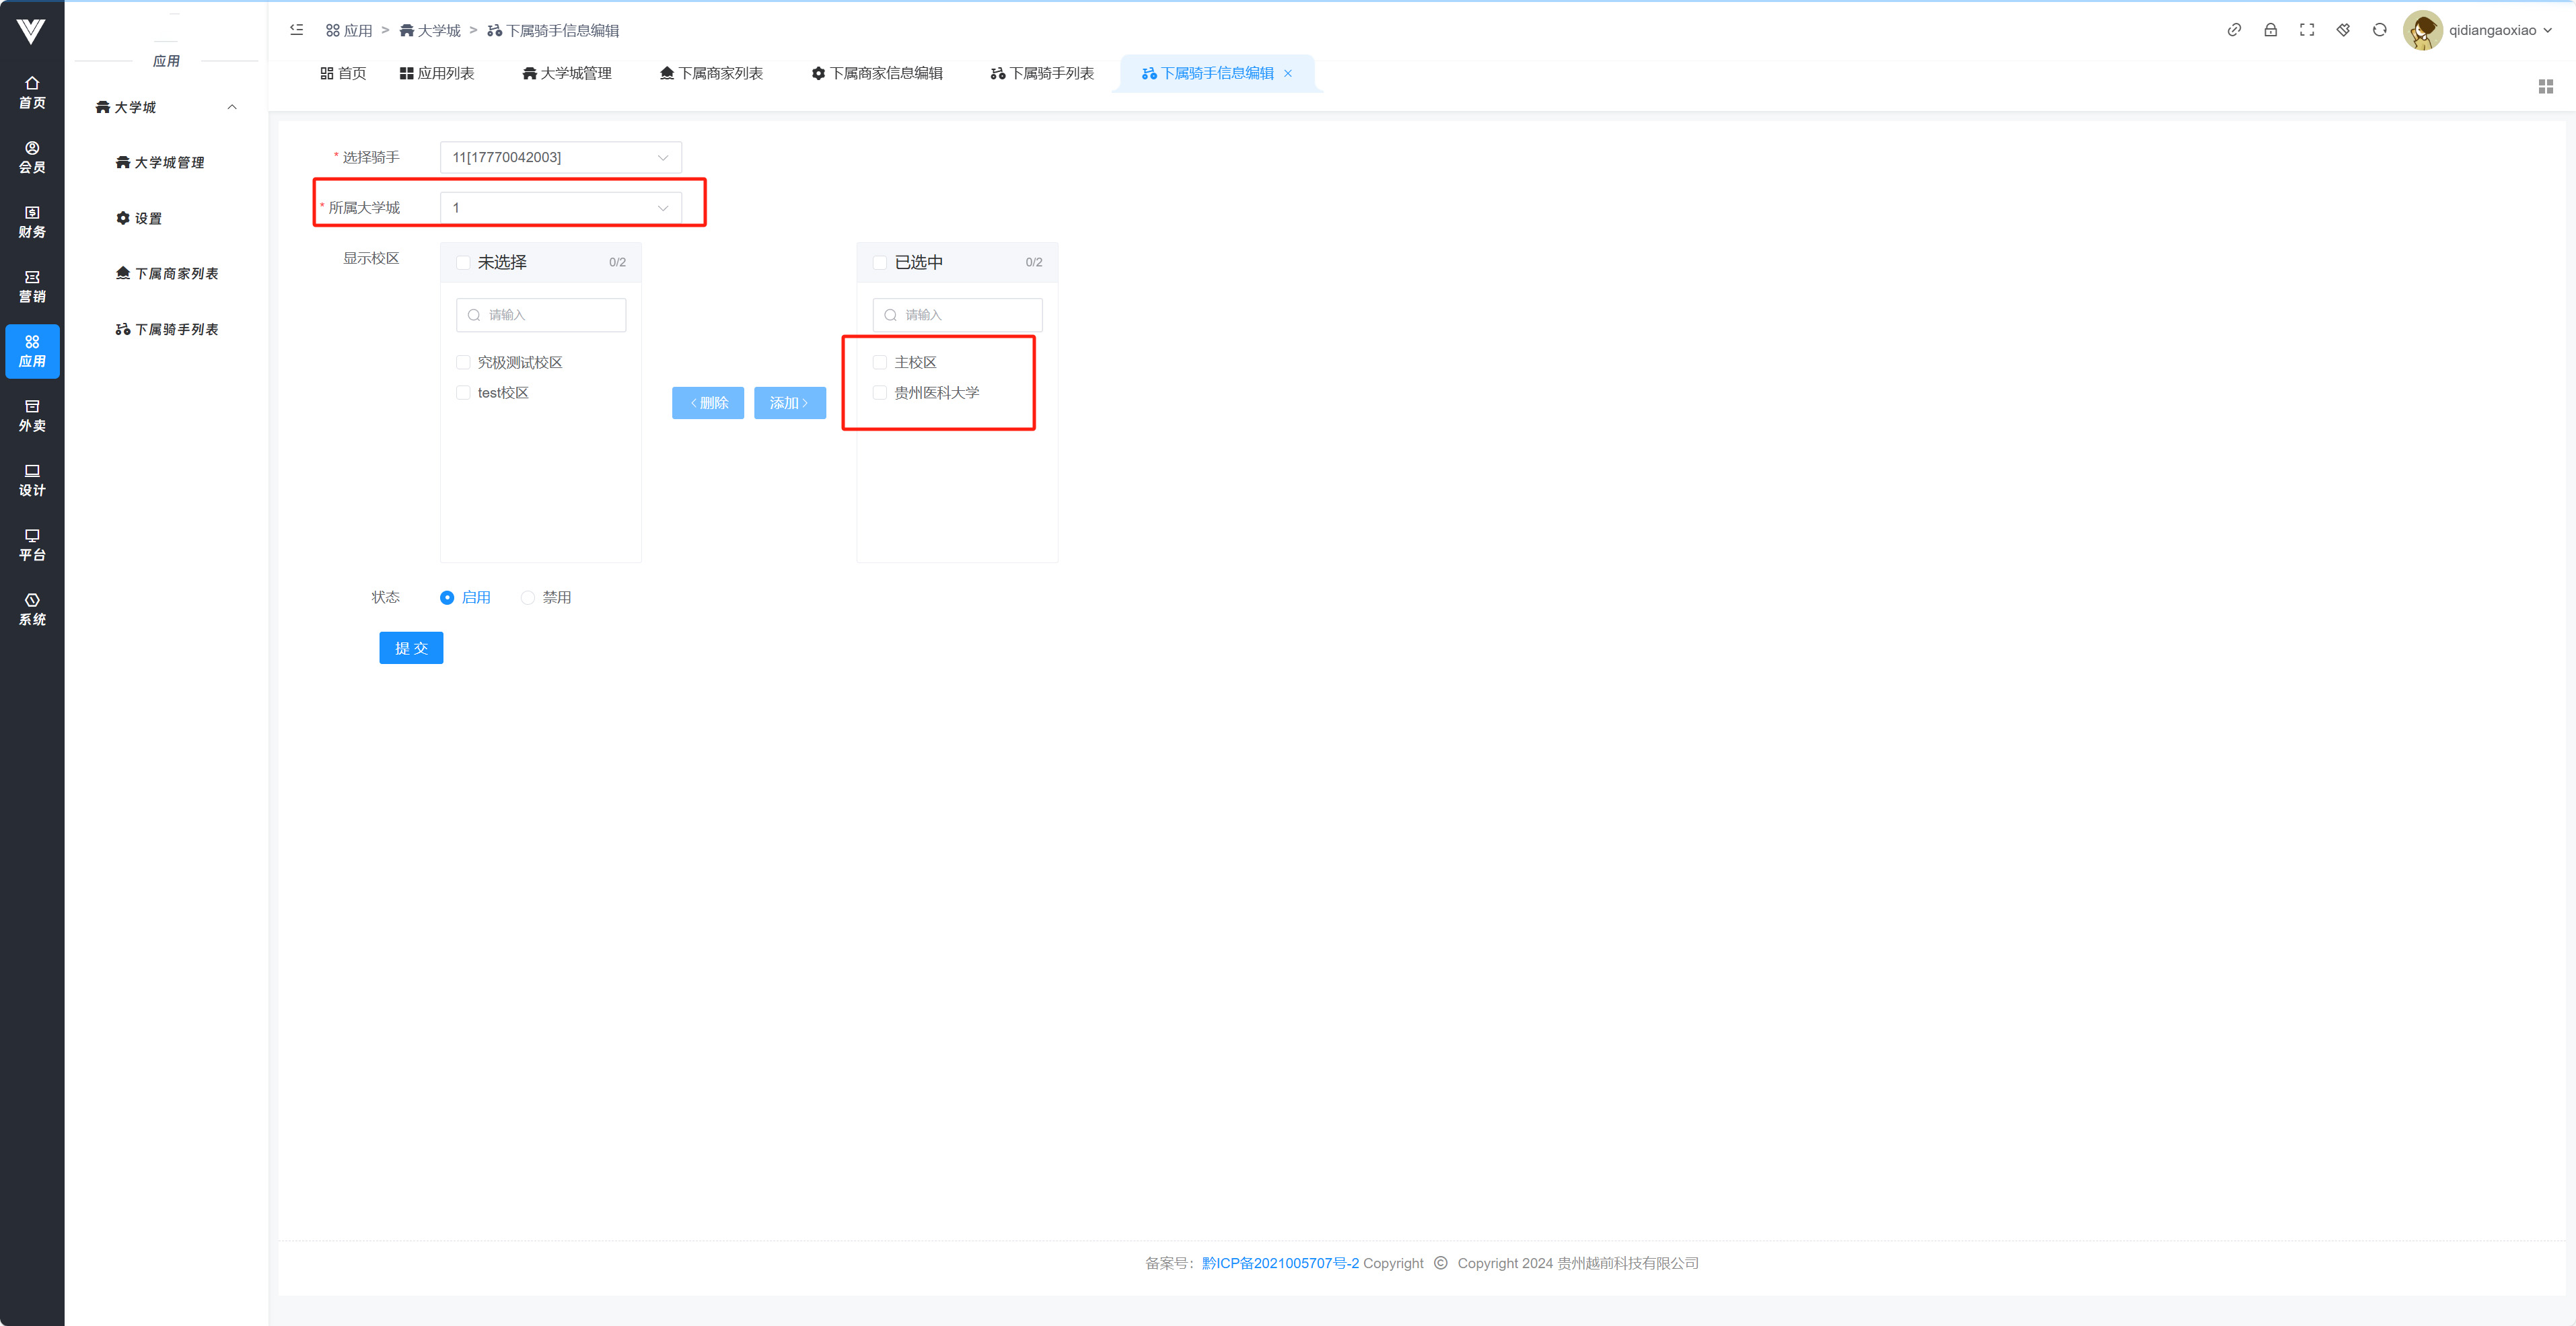Toggle fullscreen mode icon
The height and width of the screenshot is (1326, 2576).
[x=2307, y=30]
